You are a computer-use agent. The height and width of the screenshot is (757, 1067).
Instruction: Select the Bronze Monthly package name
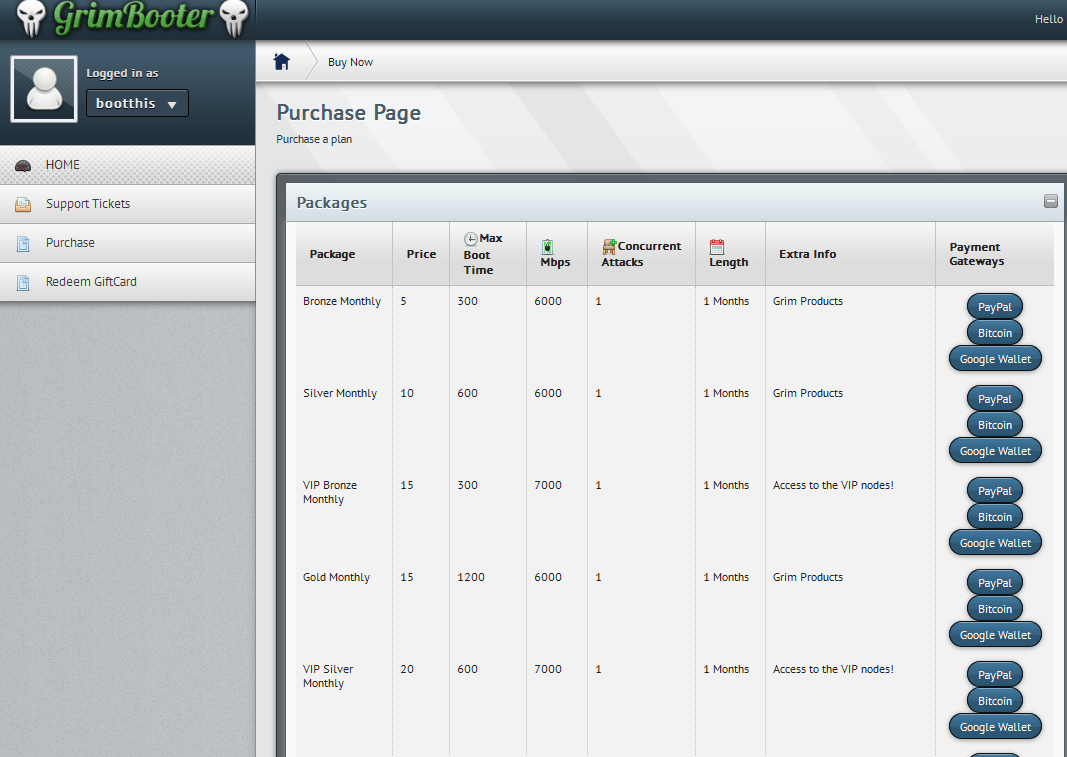(x=342, y=301)
